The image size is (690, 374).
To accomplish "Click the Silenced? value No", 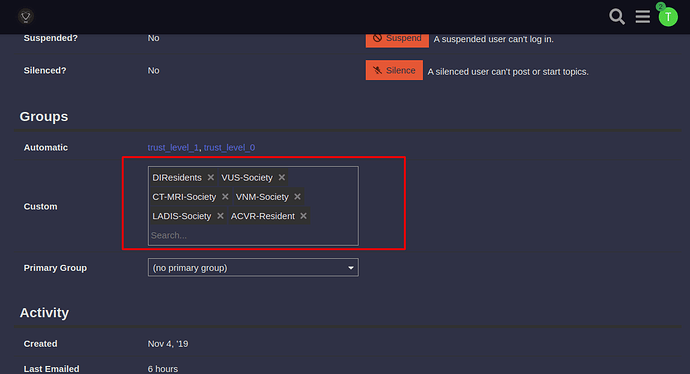I will pos(153,70).
